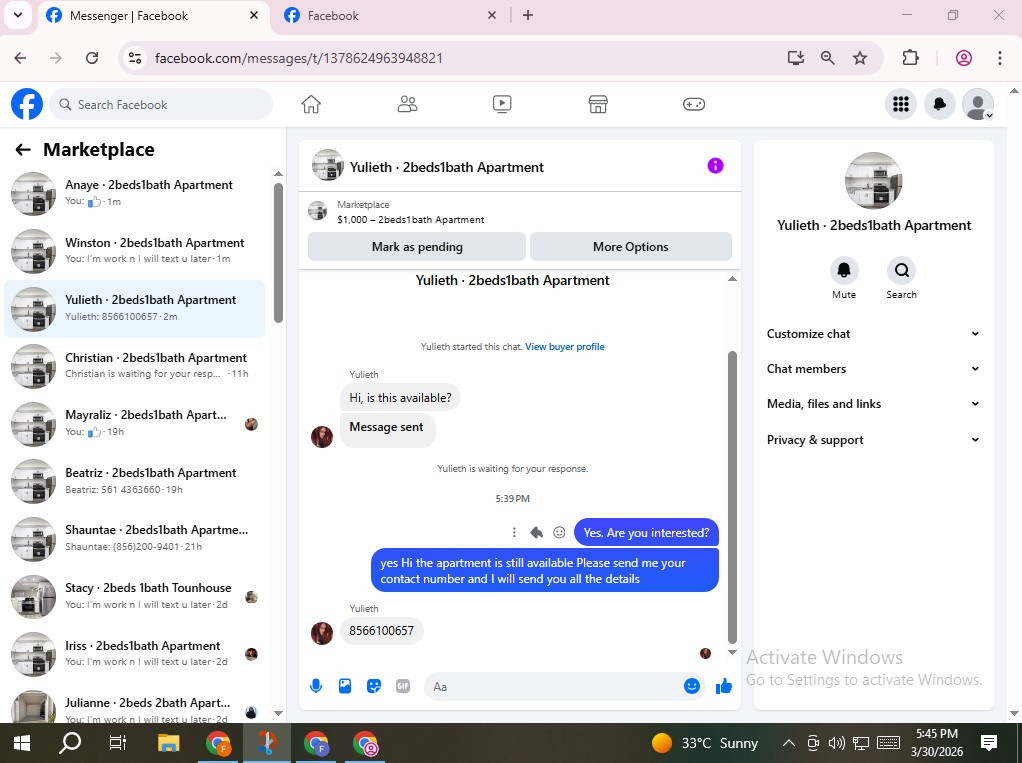Show hidden system tray icons chevron
The image size is (1022, 763).
click(788, 743)
